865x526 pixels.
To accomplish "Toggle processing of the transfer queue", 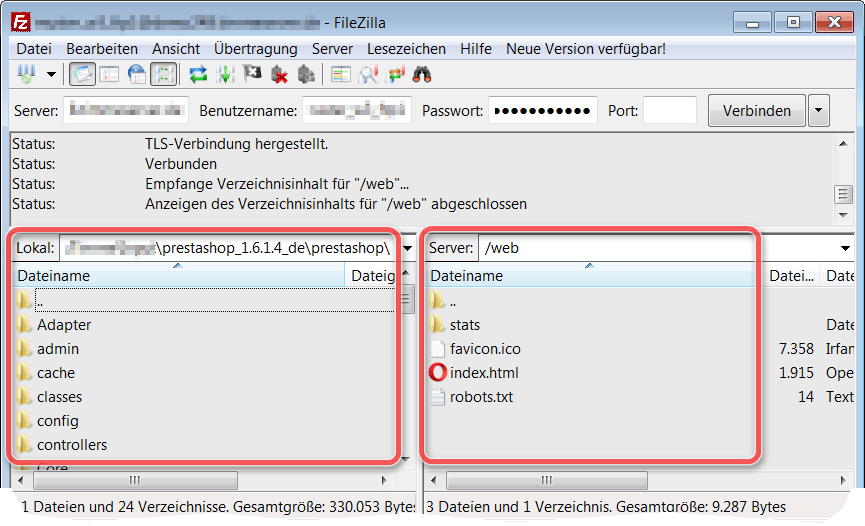I will (x=225, y=74).
